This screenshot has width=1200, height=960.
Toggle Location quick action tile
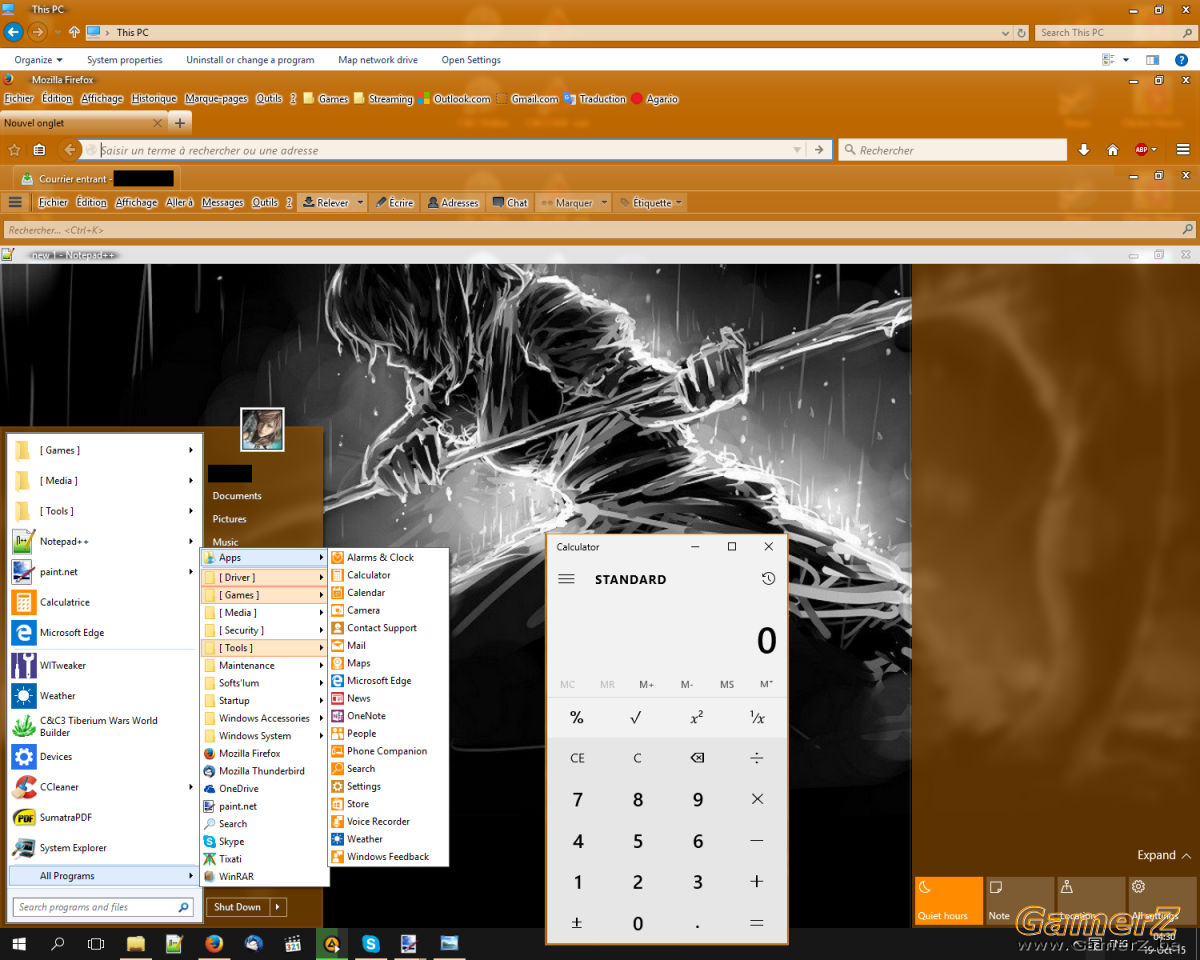(1091, 901)
